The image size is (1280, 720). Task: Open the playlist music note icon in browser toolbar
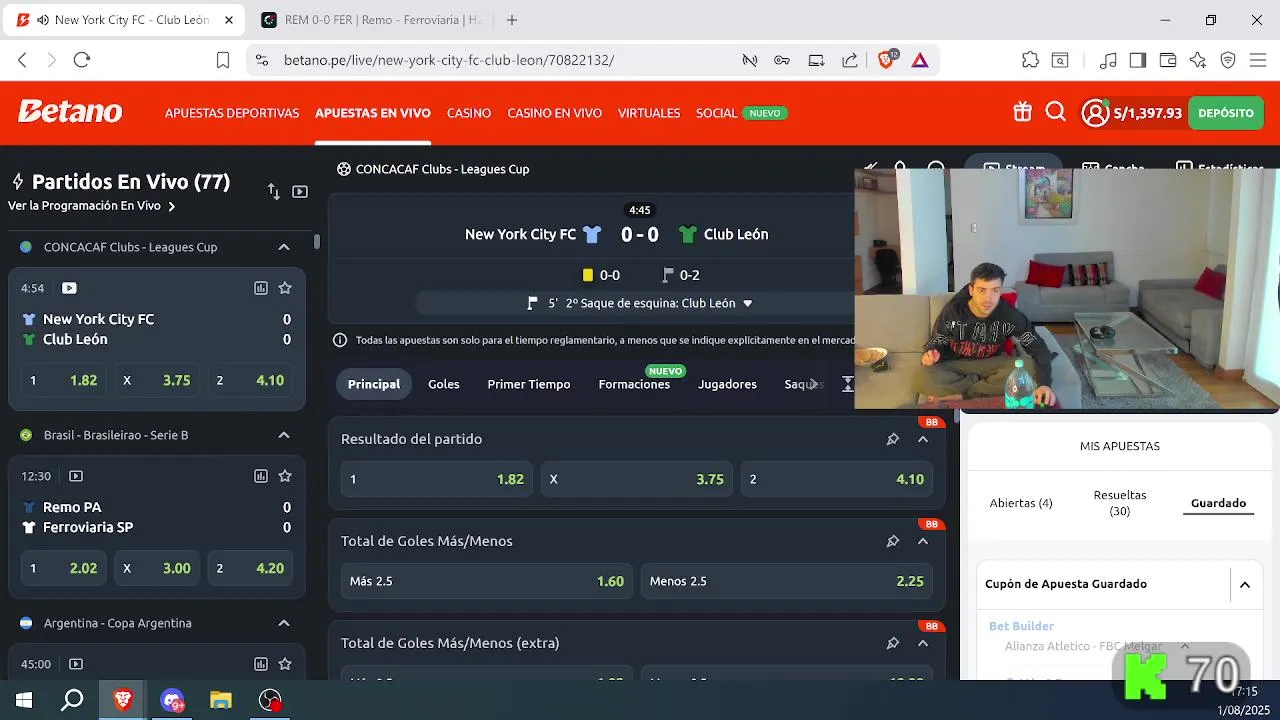[x=1107, y=60]
